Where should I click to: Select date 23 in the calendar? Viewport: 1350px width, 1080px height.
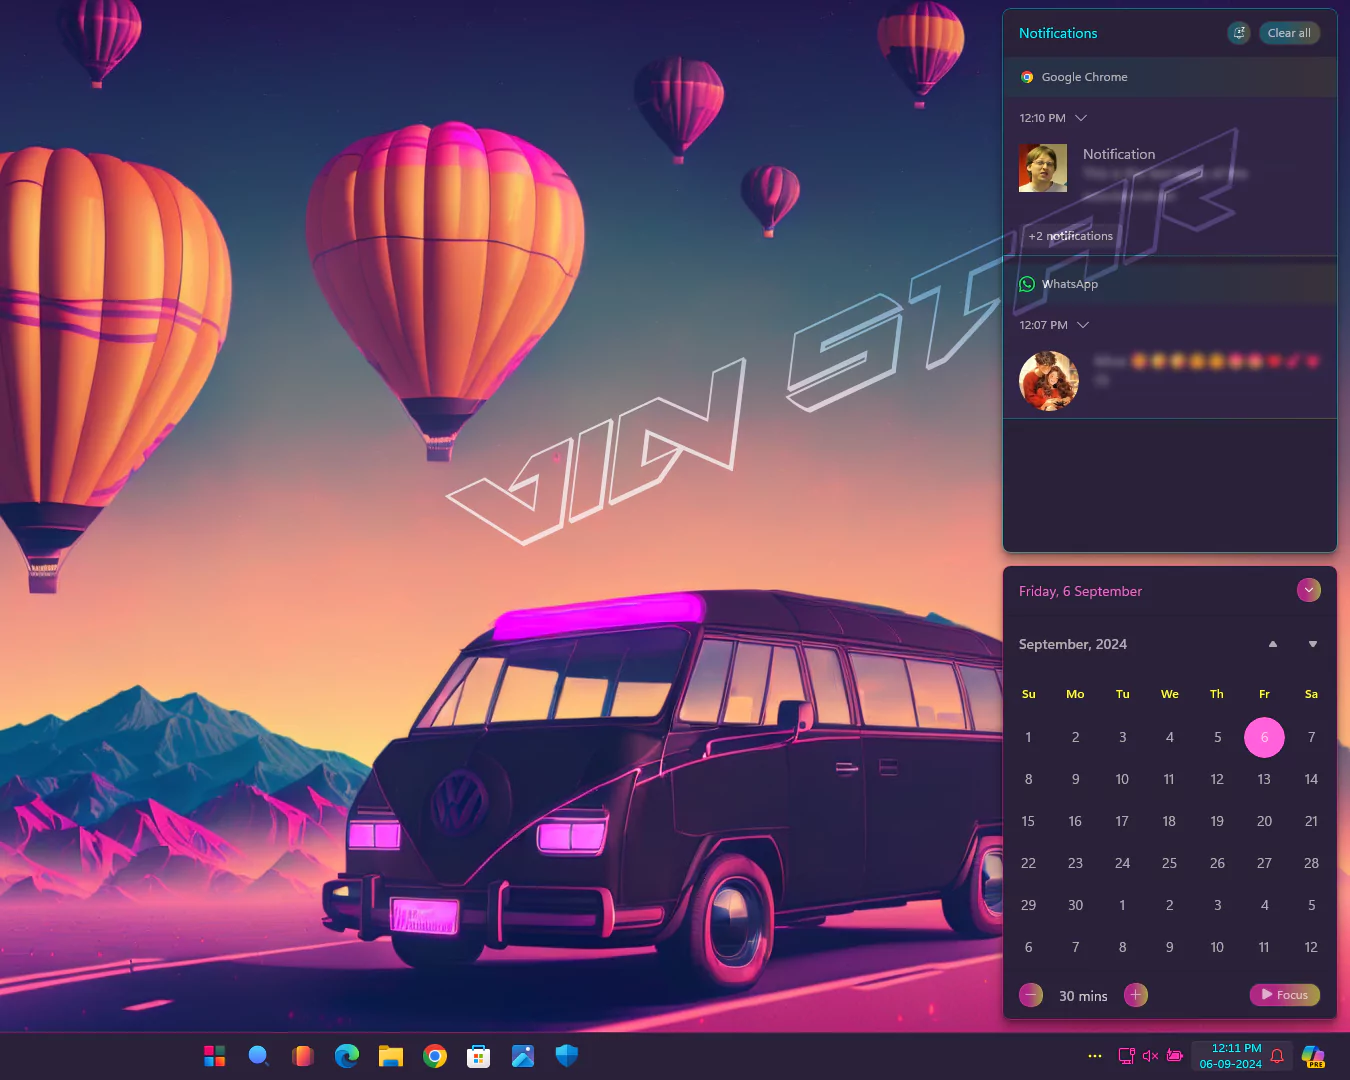[1075, 863]
